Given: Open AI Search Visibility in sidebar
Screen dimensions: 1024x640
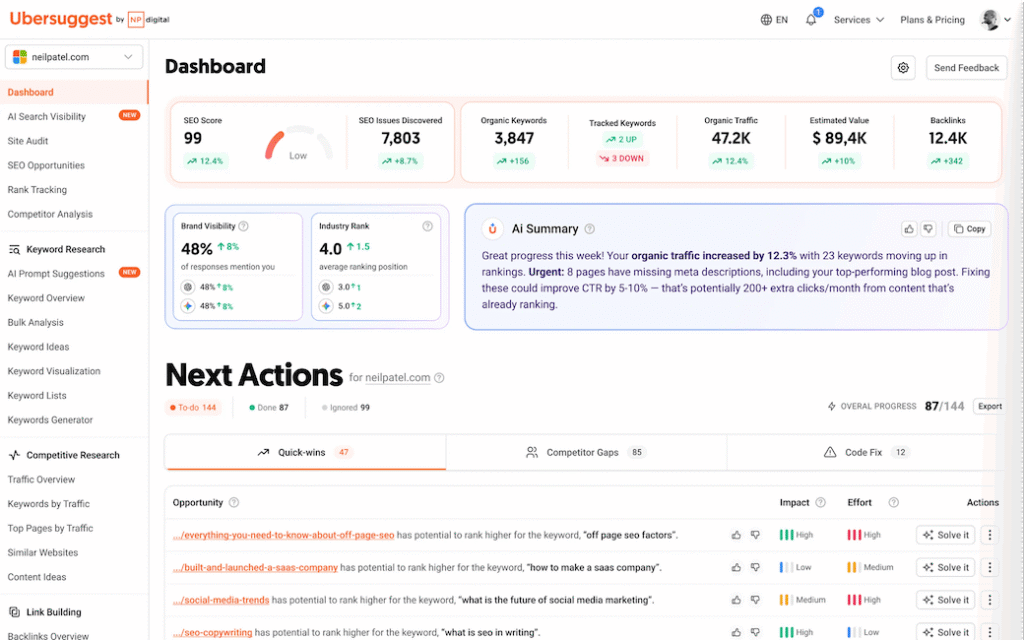Looking at the screenshot, I should 74,116.
